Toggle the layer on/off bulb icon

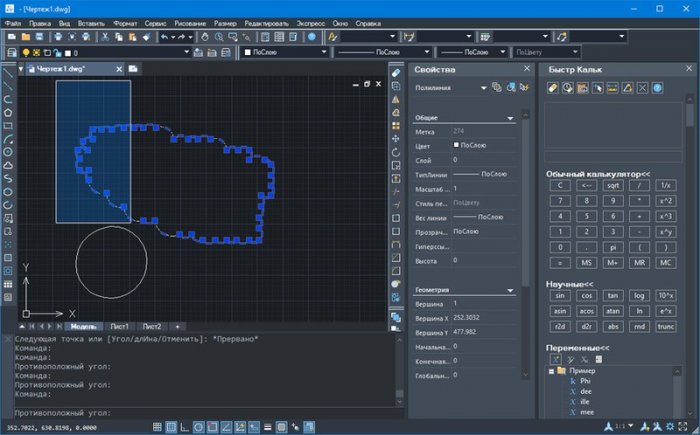pyautogui.click(x=26, y=51)
